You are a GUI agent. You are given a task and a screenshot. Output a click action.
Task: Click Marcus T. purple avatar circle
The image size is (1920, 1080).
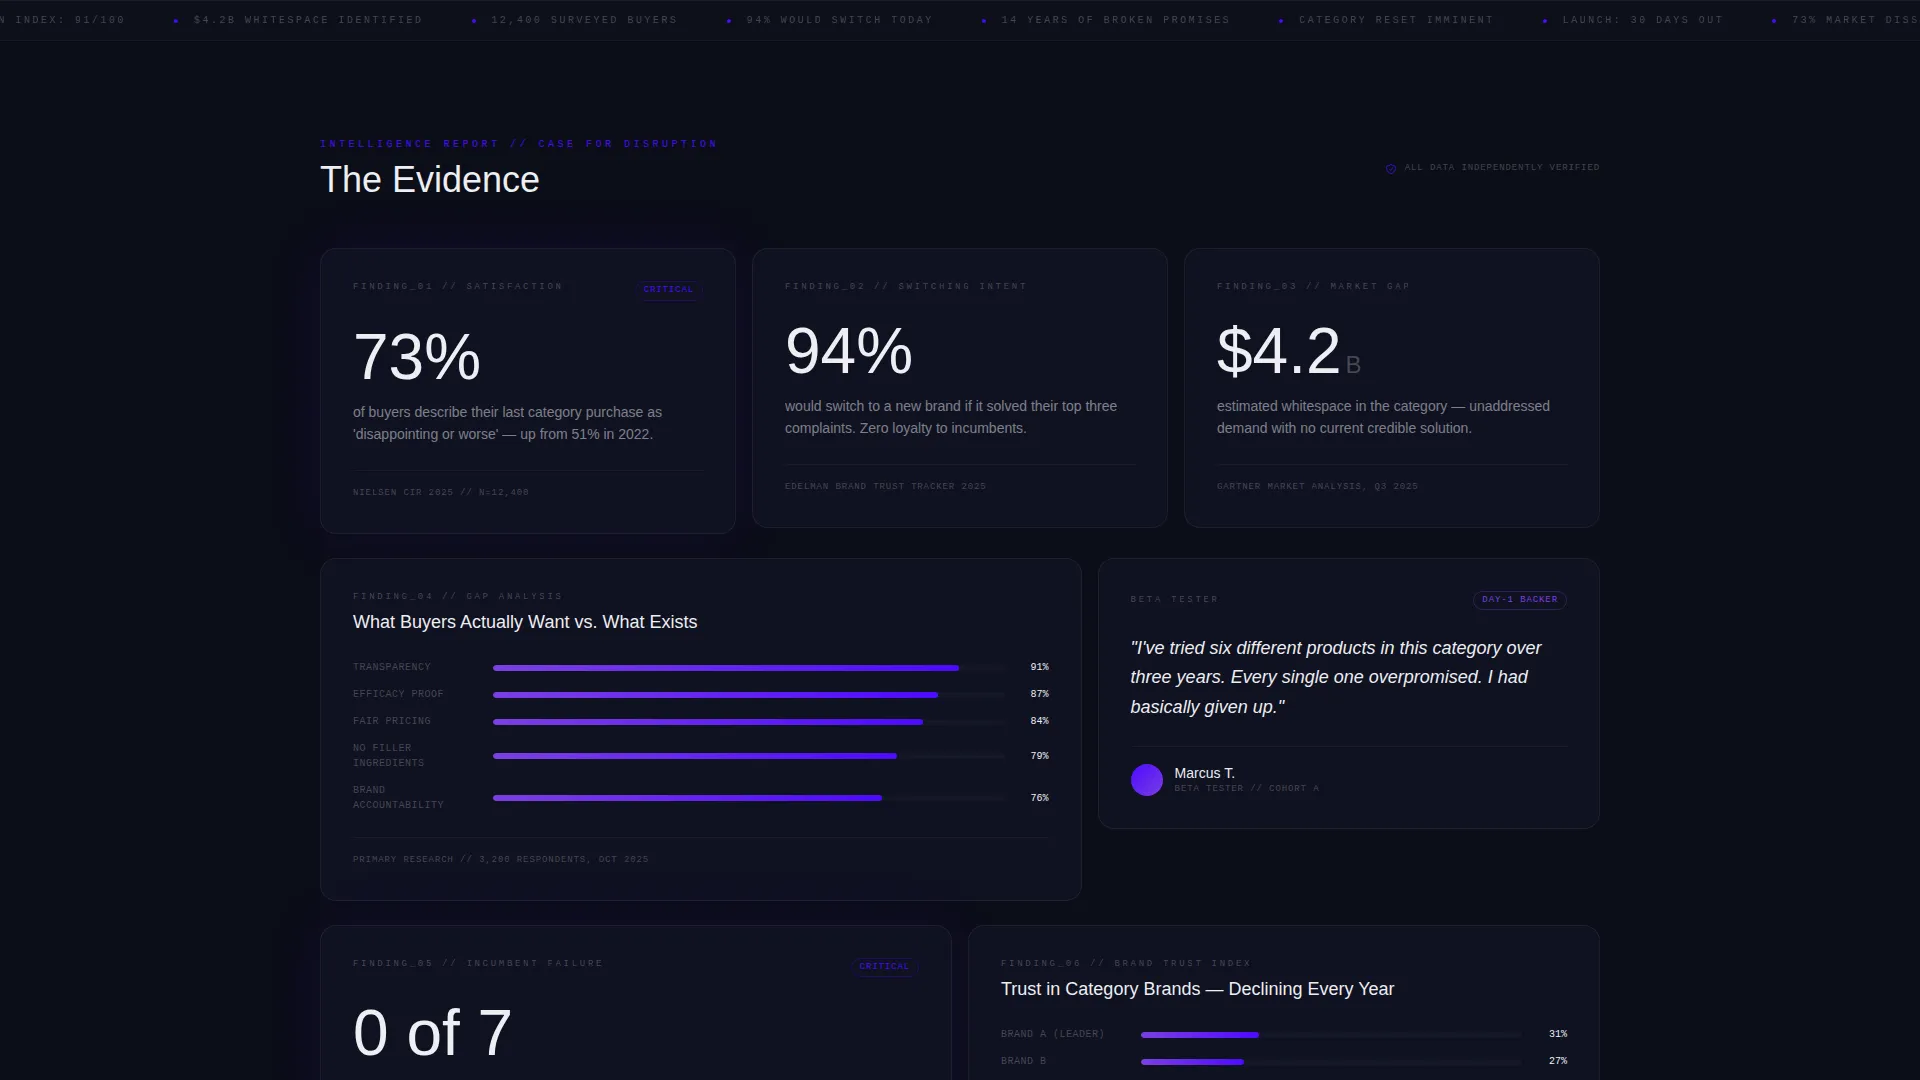[1146, 780]
